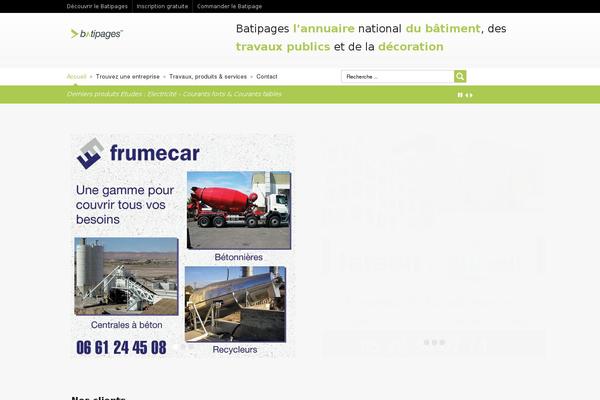The image size is (600, 400).
Task: Click the Bétonnières caption
Action: pos(238,257)
